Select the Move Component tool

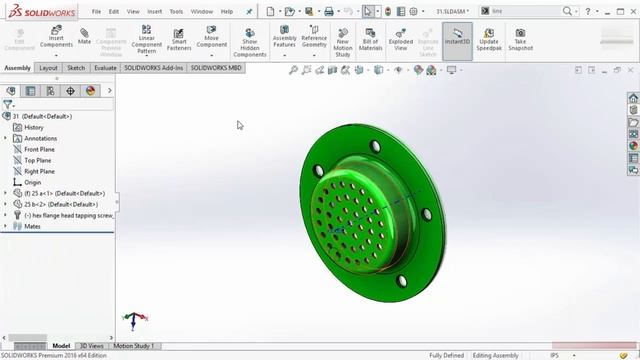pyautogui.click(x=211, y=37)
